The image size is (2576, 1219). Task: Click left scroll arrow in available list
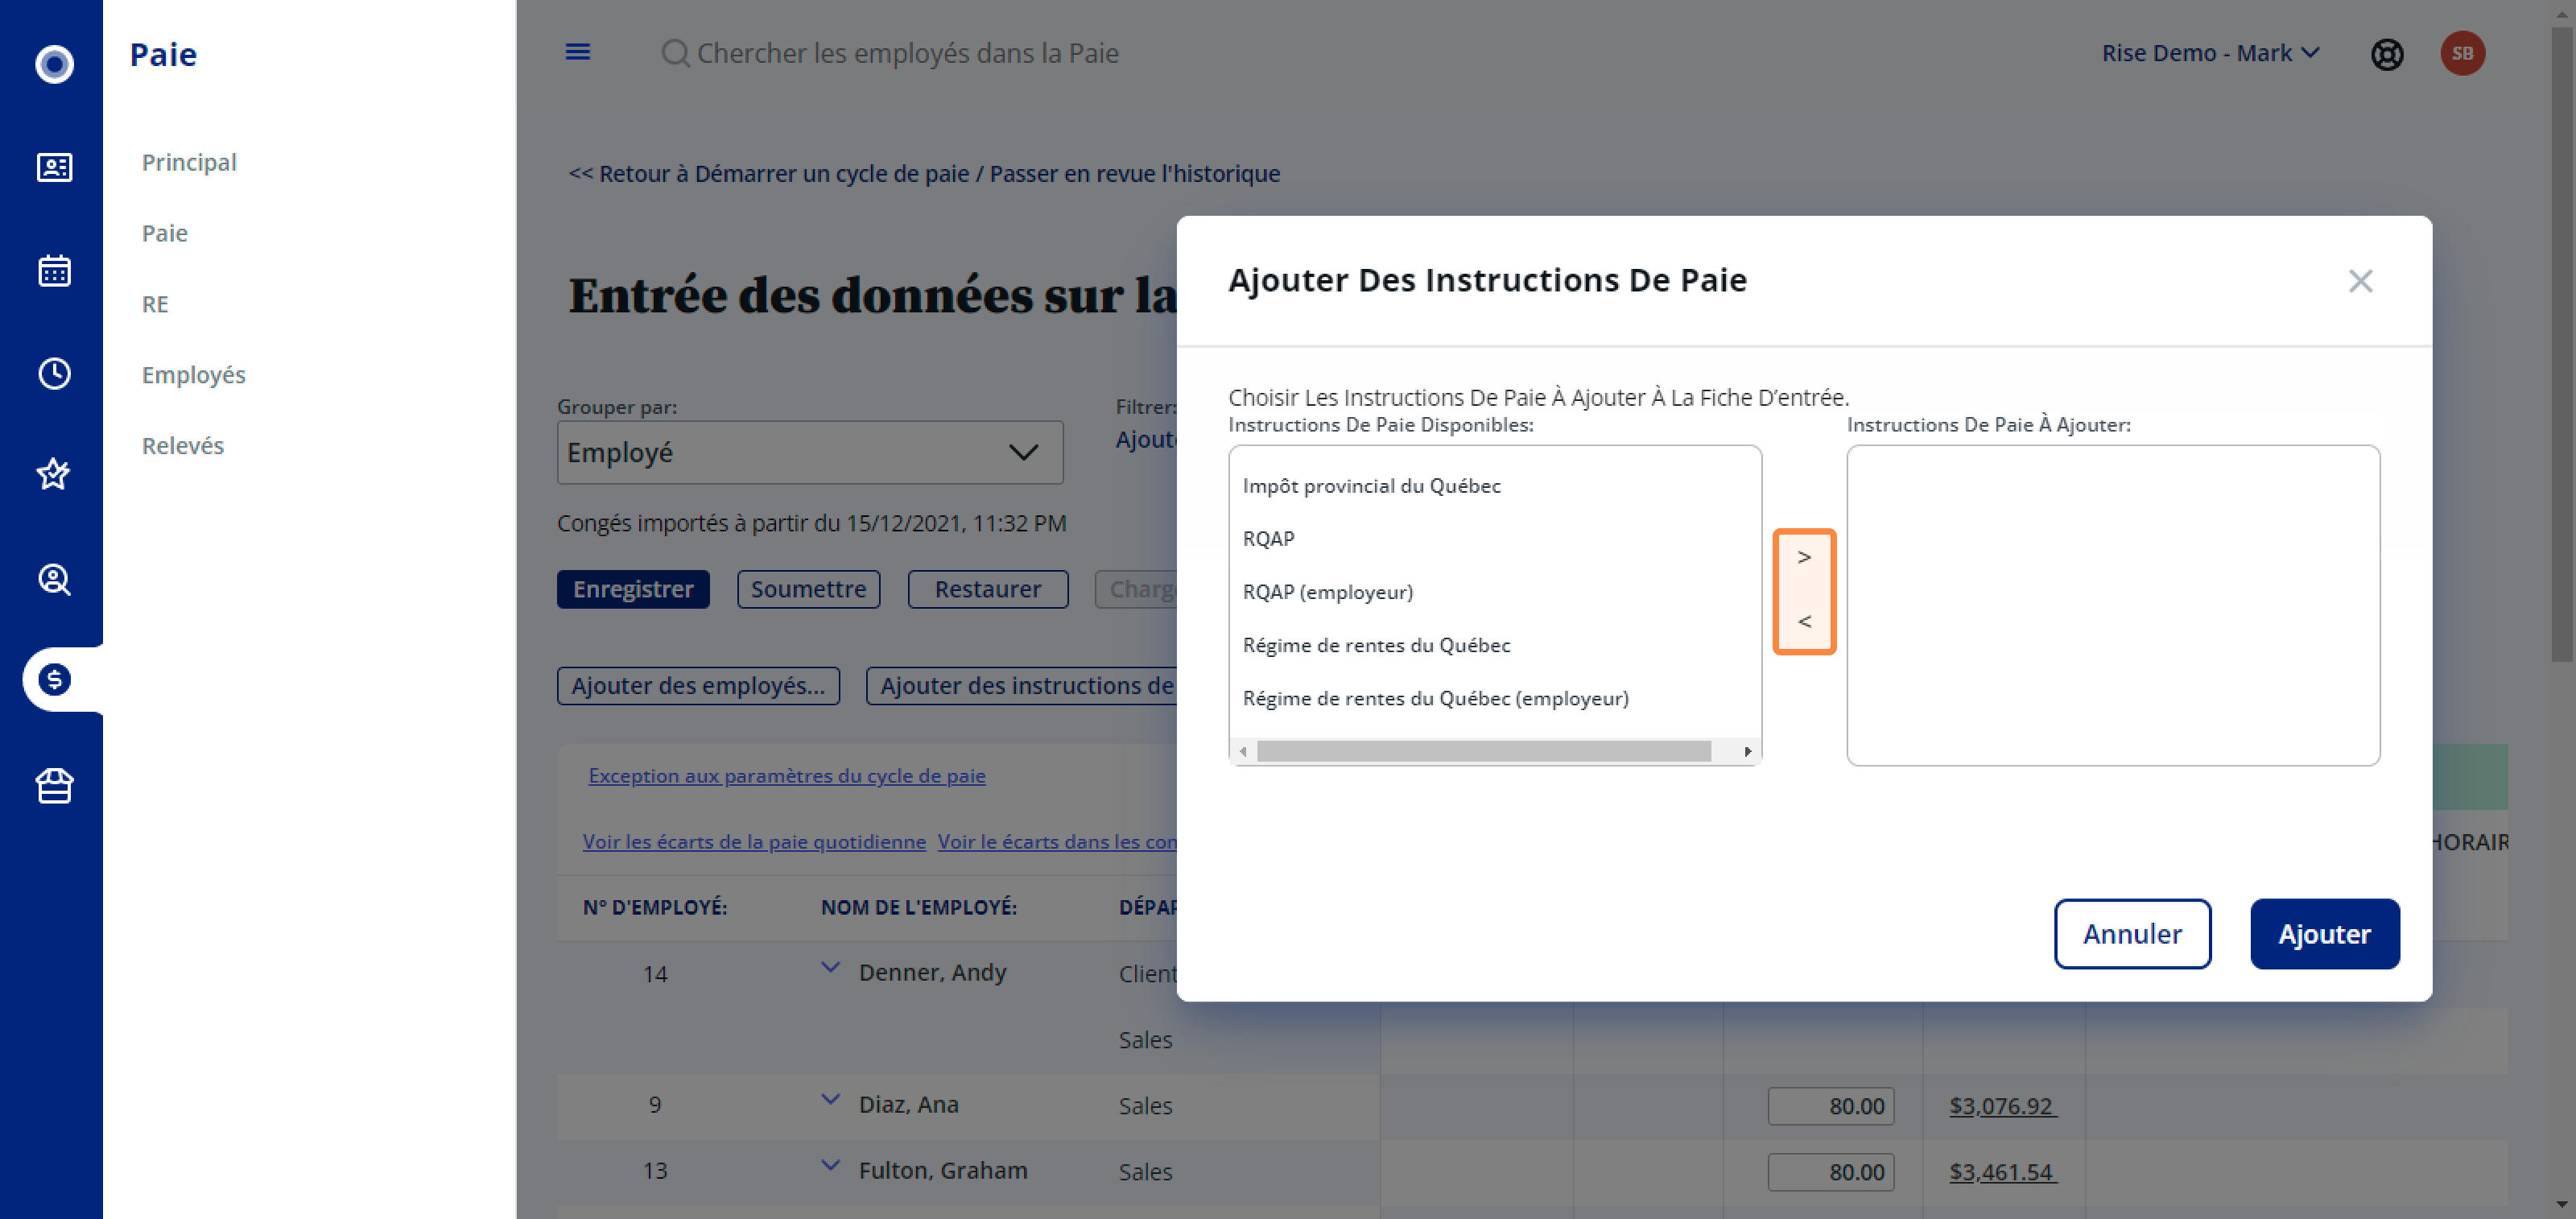1243,751
